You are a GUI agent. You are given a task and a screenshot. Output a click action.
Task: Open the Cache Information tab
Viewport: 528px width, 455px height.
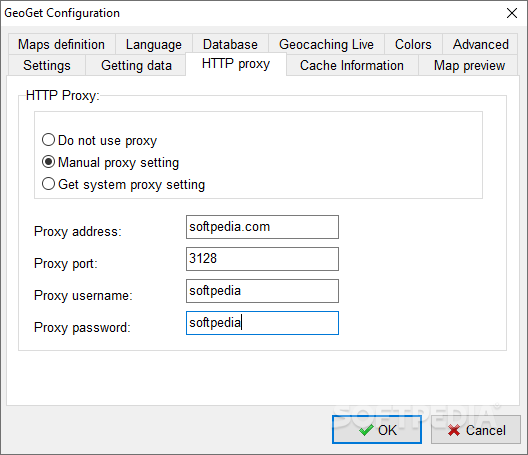click(352, 65)
